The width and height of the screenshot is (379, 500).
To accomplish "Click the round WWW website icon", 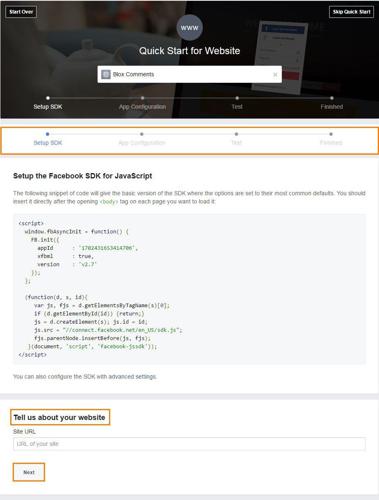I will click(189, 28).
